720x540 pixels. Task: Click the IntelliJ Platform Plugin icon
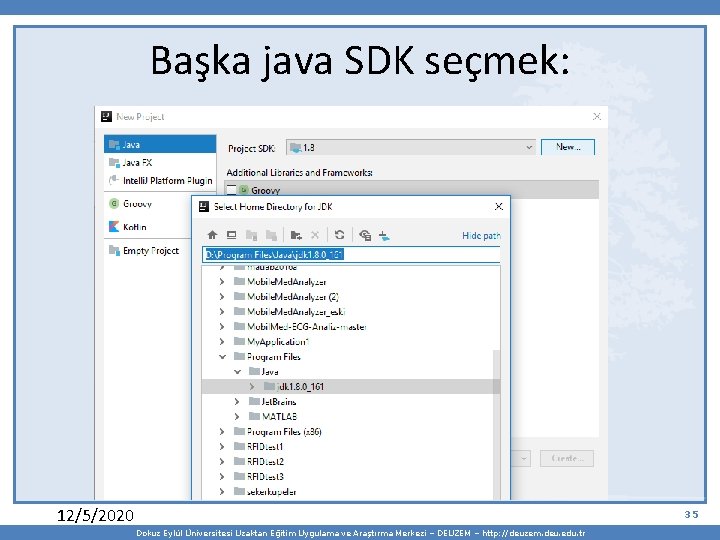(x=114, y=180)
